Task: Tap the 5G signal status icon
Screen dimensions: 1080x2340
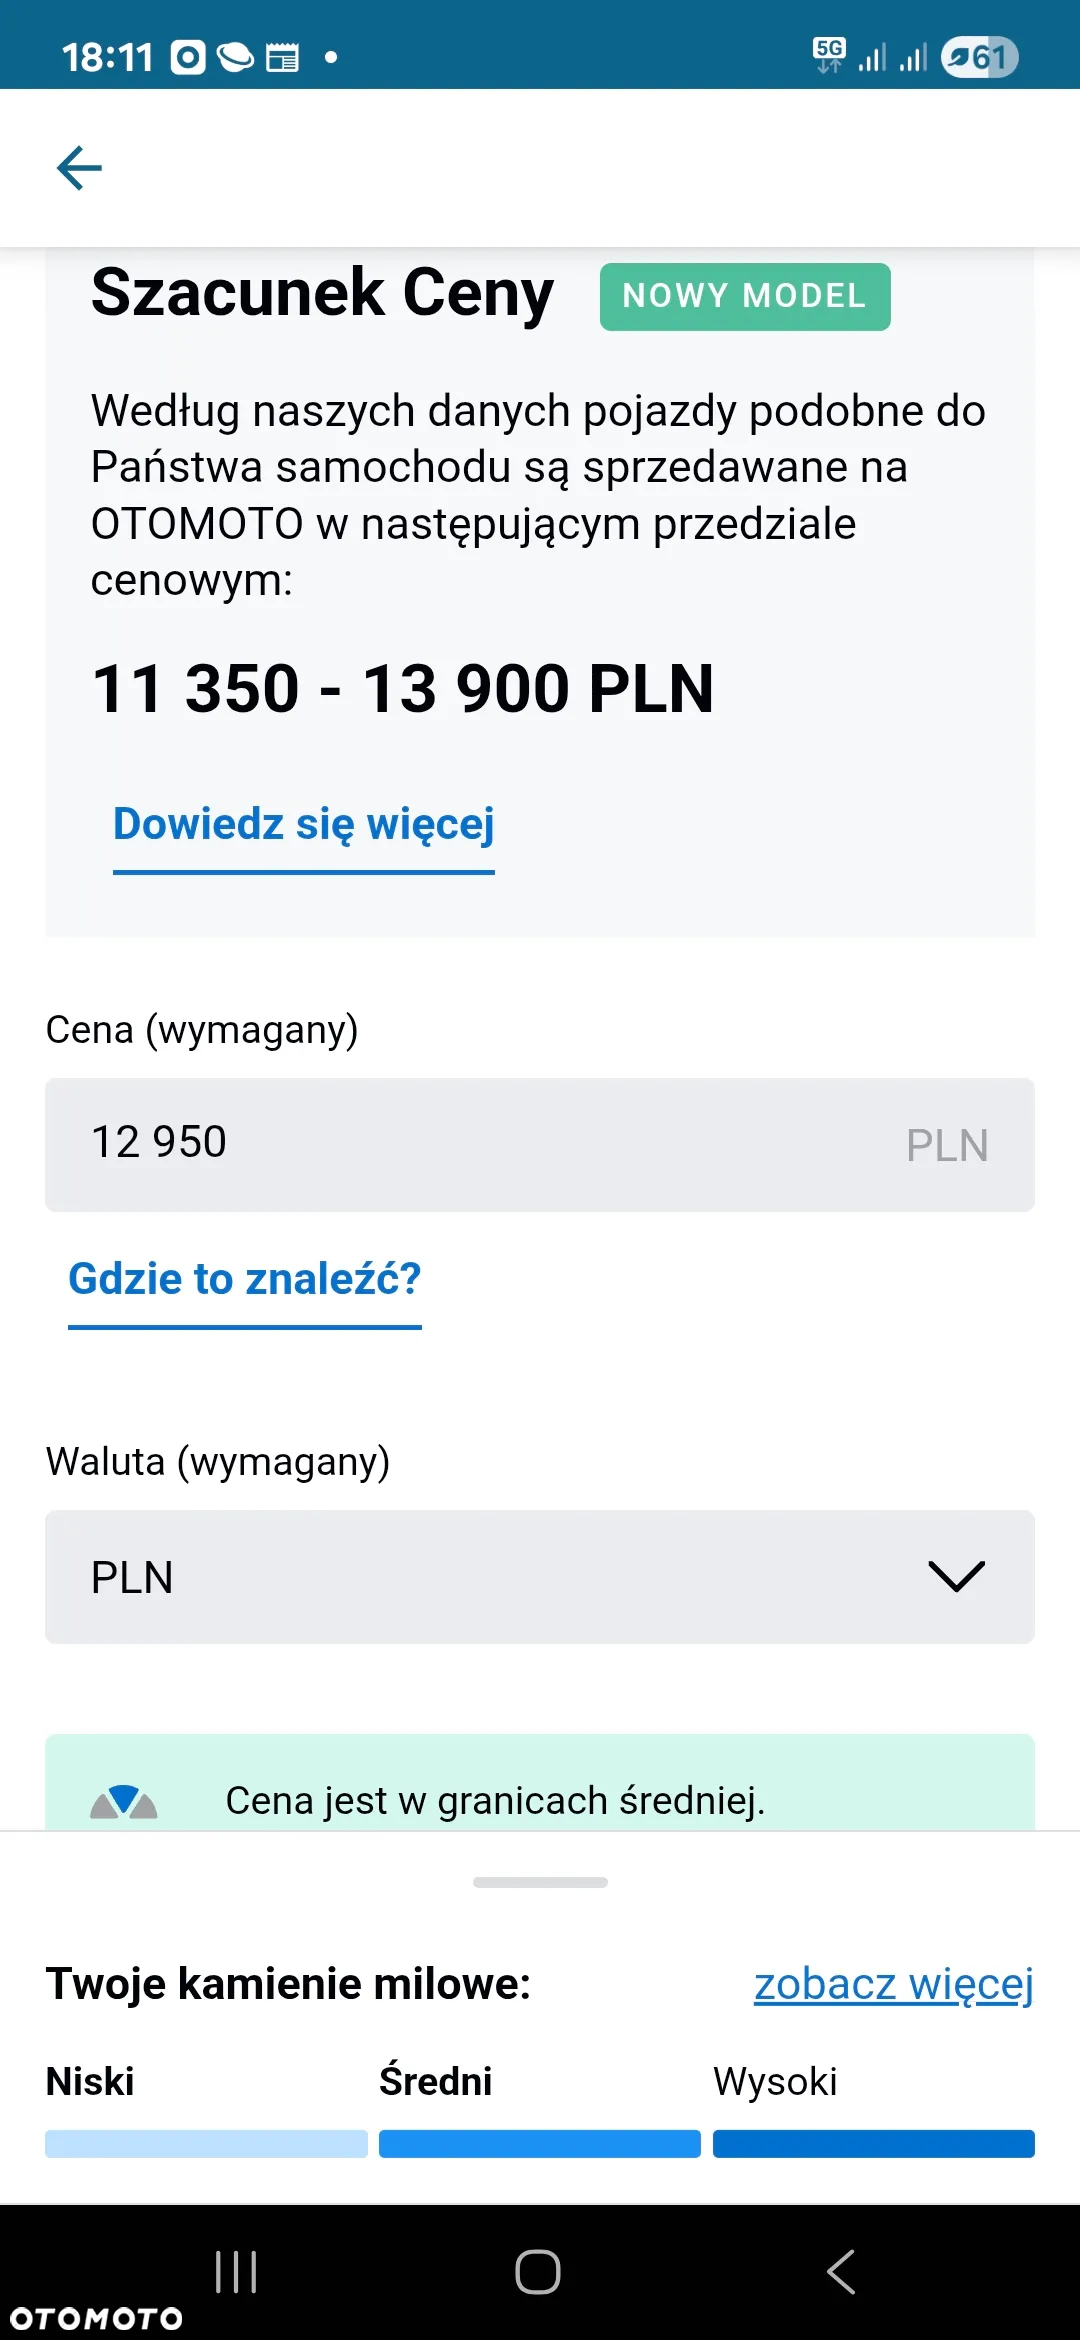Action: (x=829, y=56)
